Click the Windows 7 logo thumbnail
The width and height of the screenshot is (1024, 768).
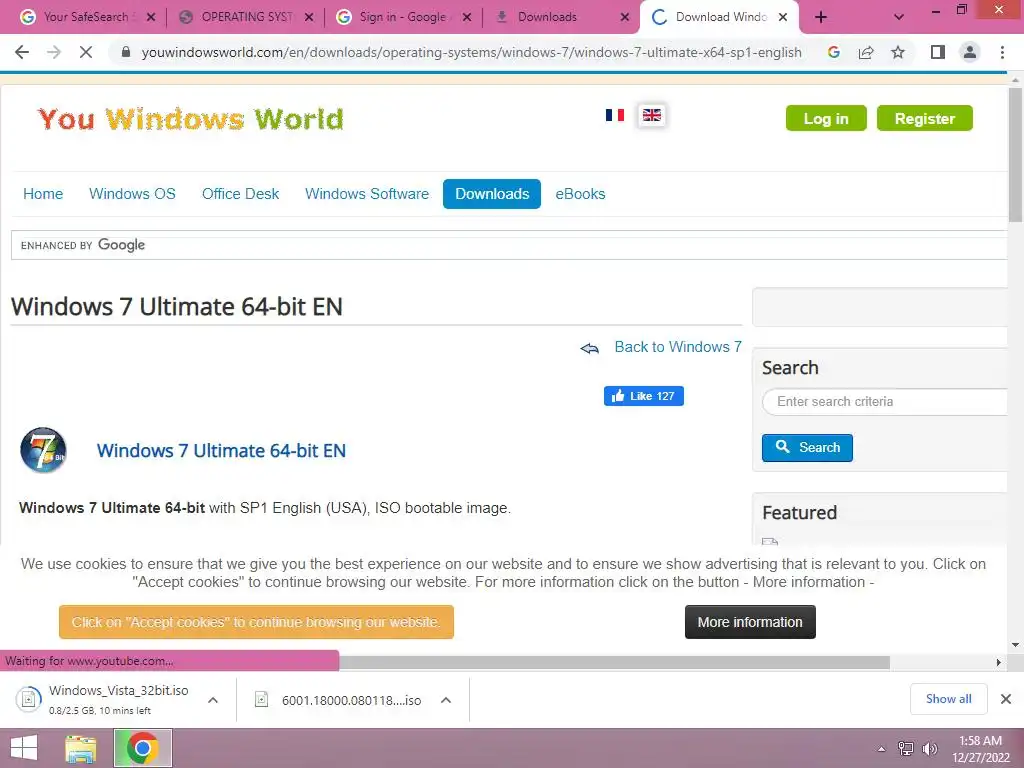tap(43, 450)
